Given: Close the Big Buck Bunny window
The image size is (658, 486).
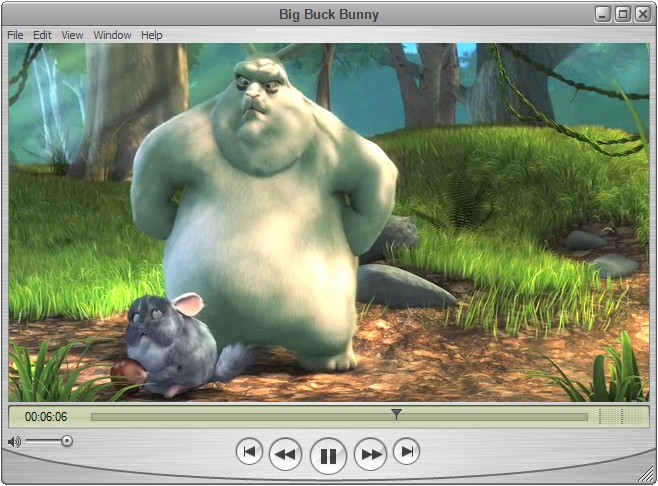Looking at the screenshot, I should pos(643,15).
